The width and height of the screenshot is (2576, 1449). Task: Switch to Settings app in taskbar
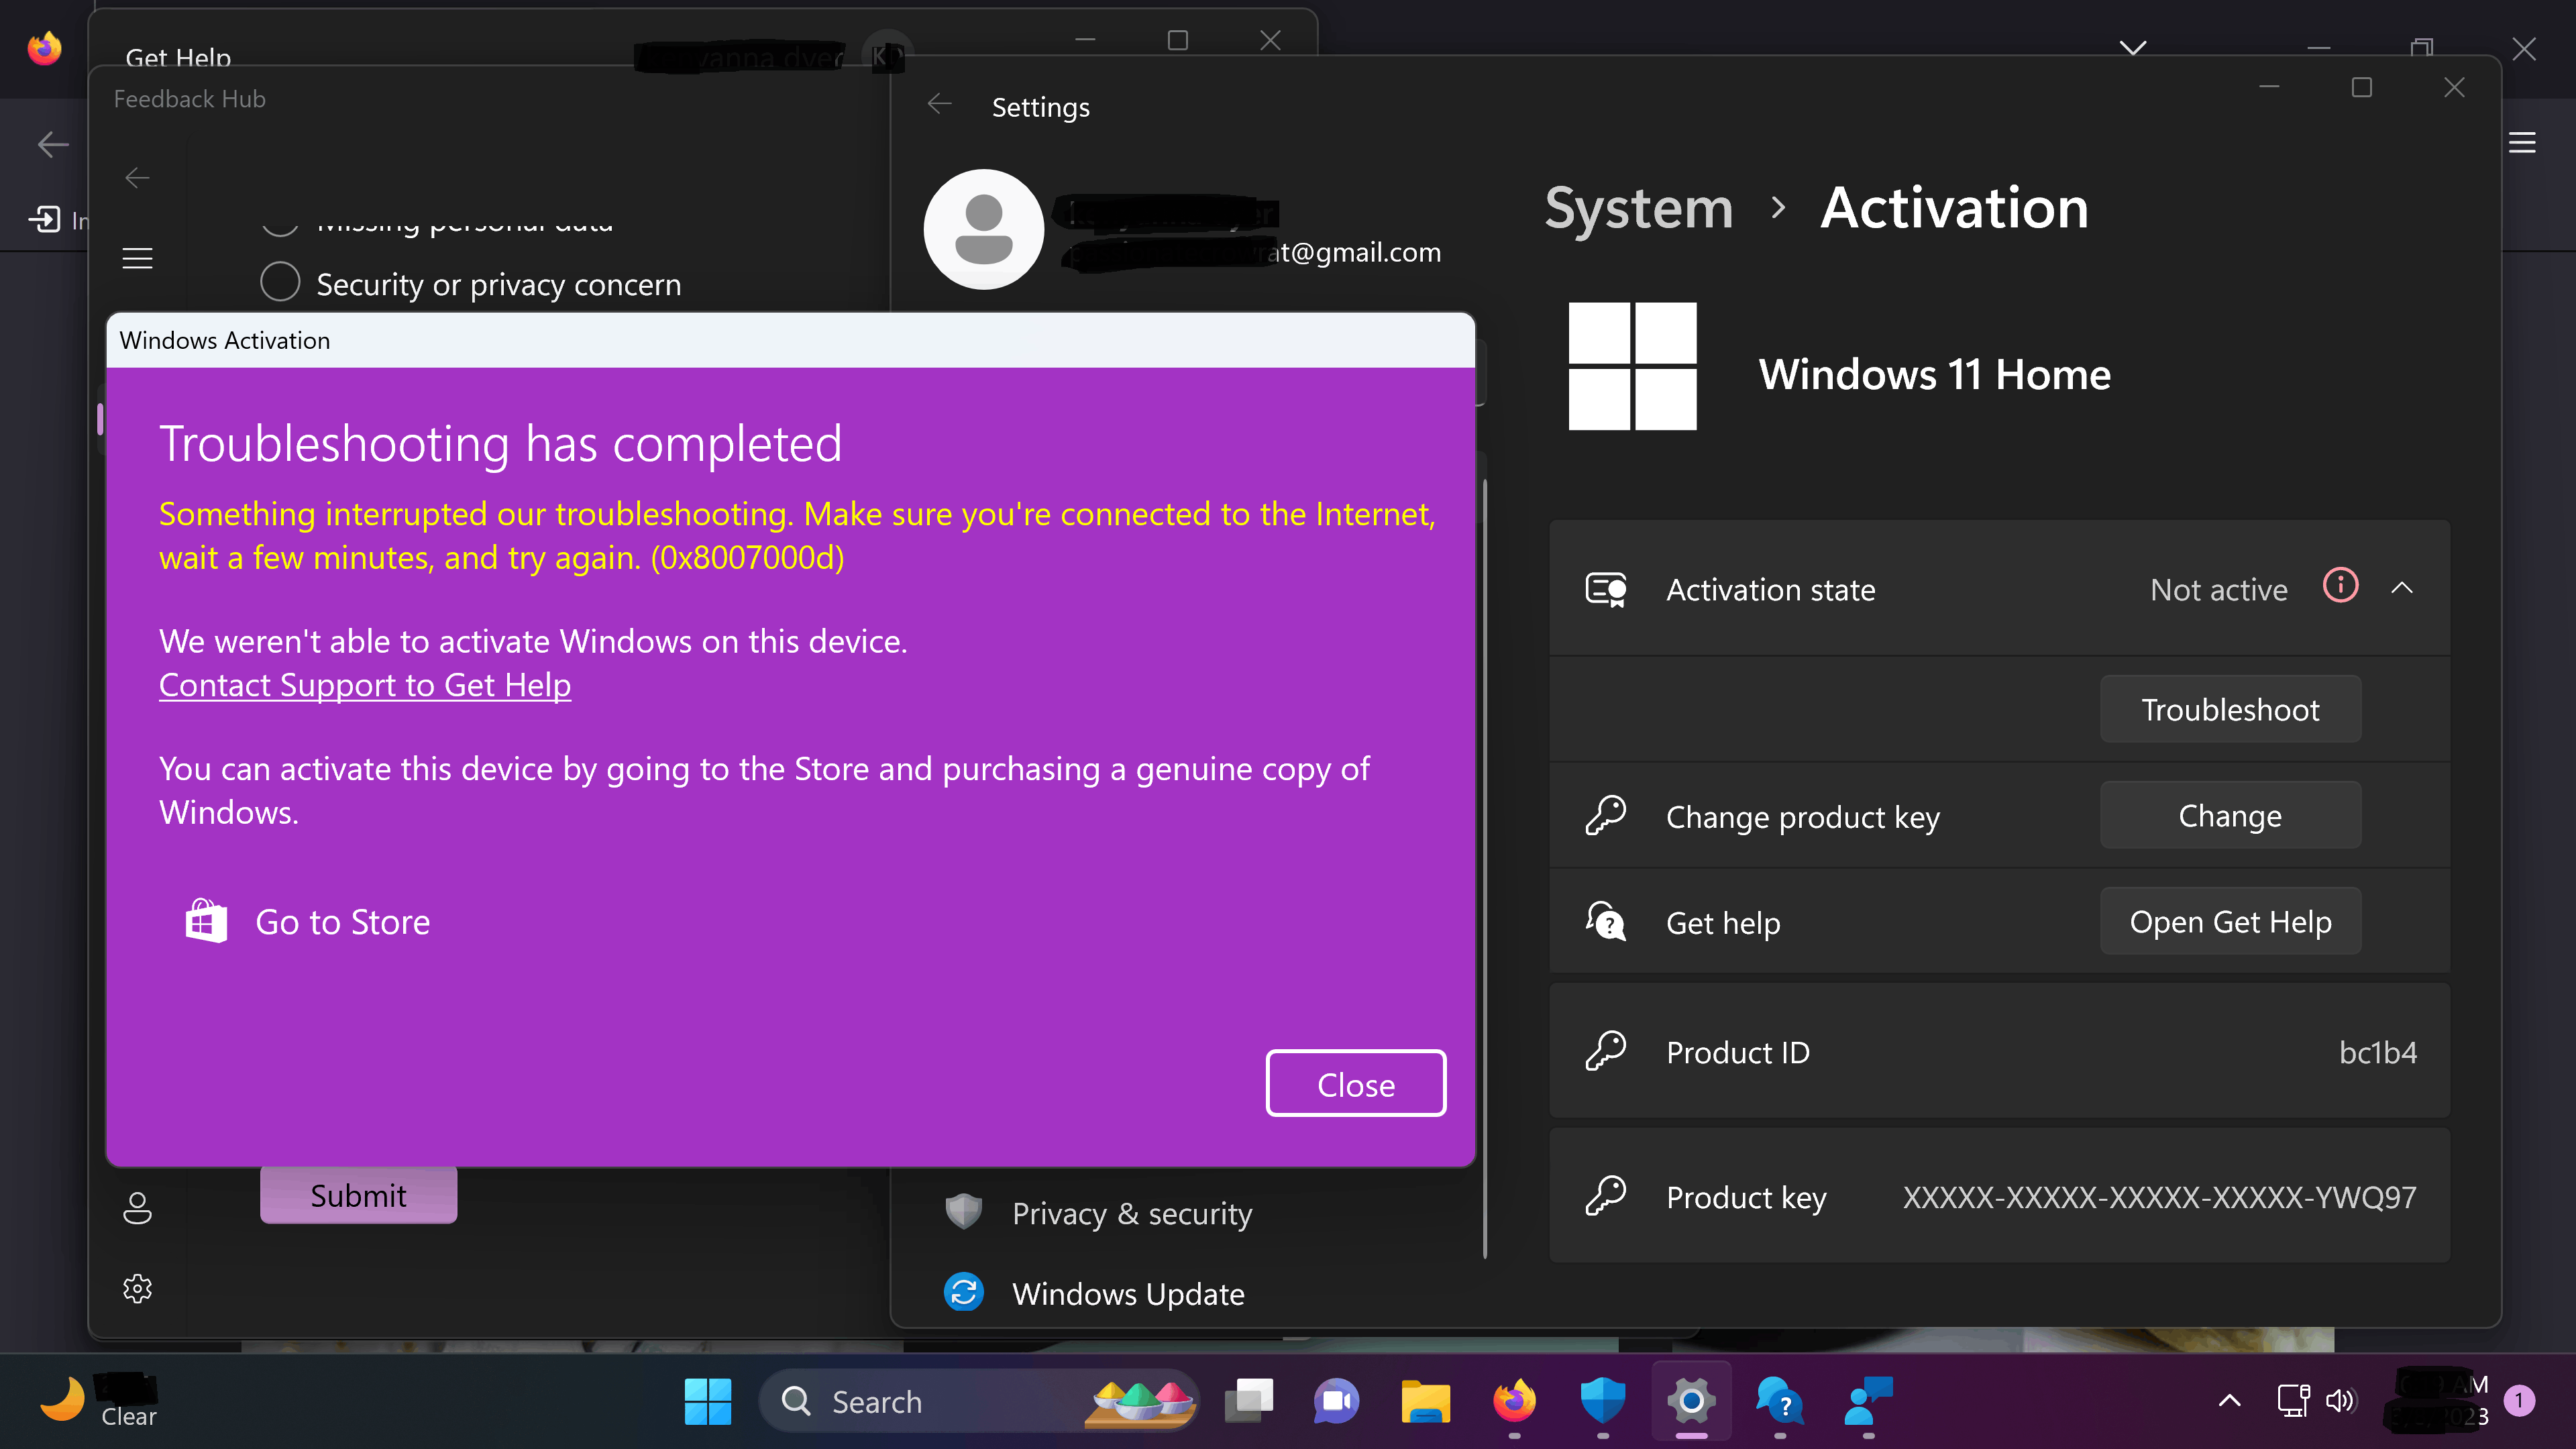tap(1692, 1402)
